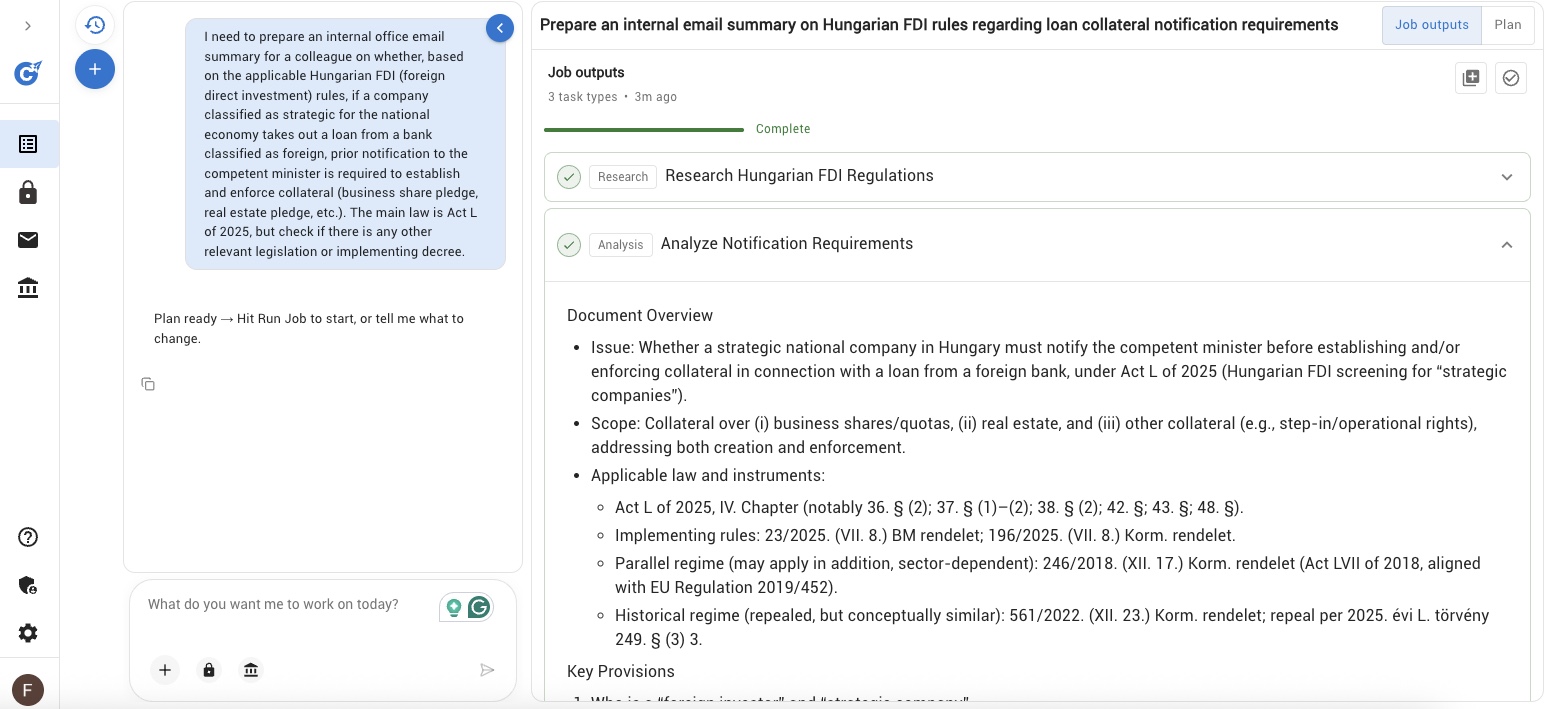This screenshot has width=1544, height=709.
Task: Switch to the Plan tab
Action: point(1508,25)
